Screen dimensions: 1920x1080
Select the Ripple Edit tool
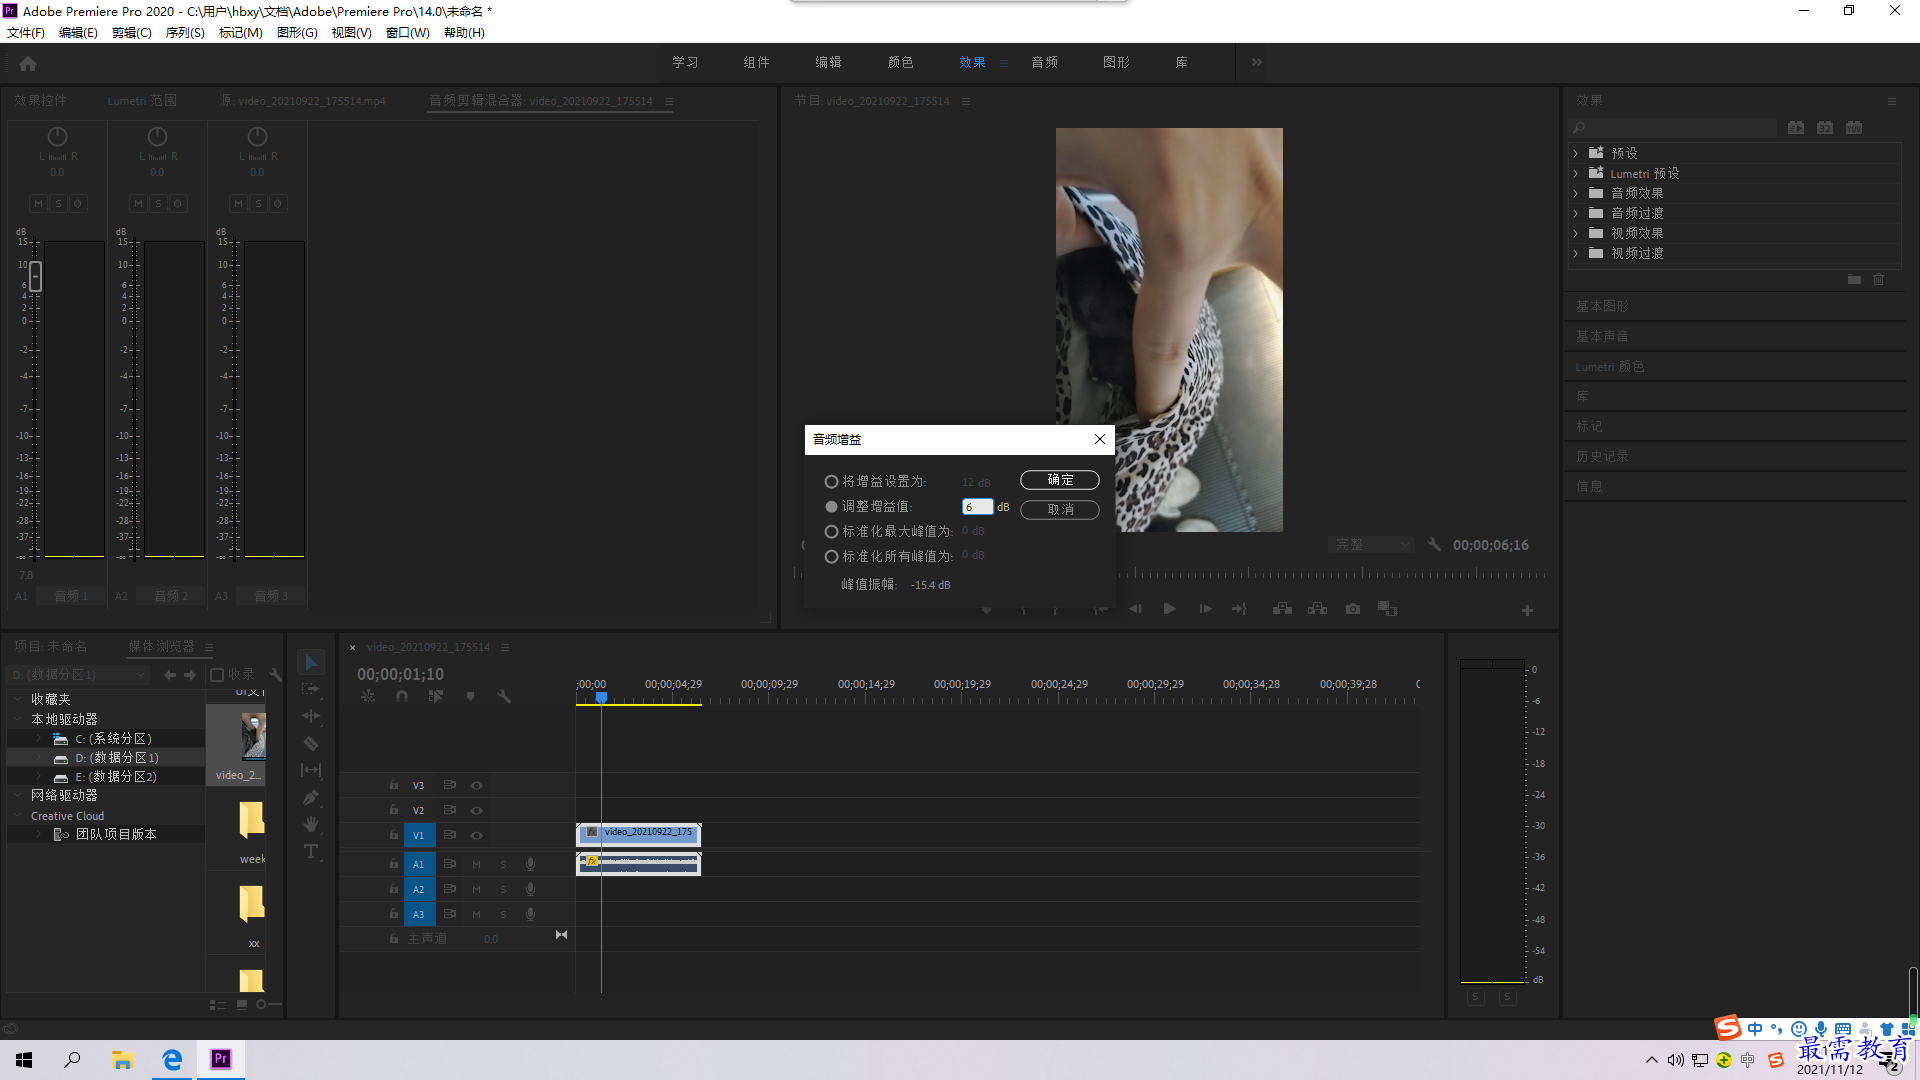[x=311, y=716]
